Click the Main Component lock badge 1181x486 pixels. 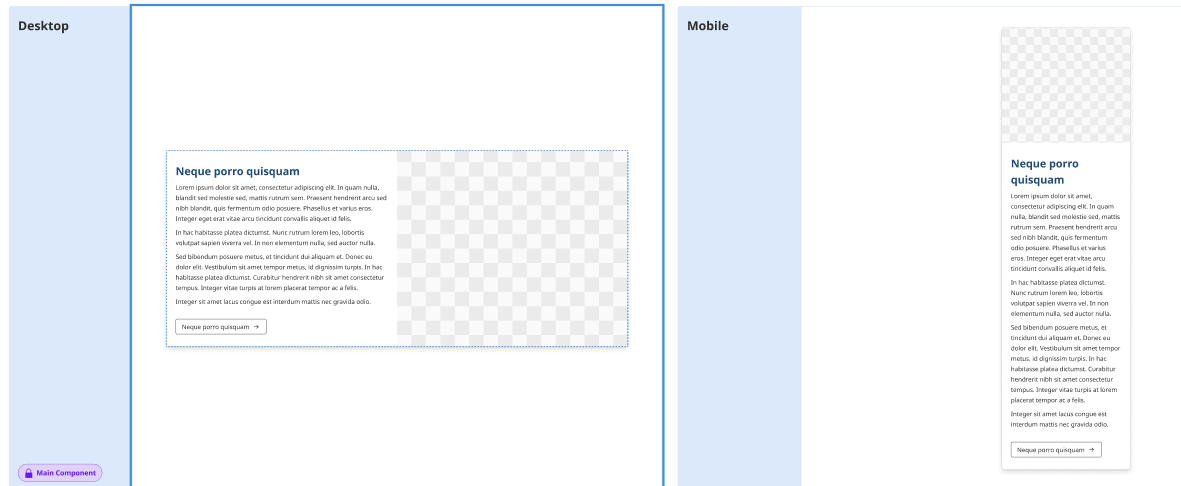click(60, 473)
